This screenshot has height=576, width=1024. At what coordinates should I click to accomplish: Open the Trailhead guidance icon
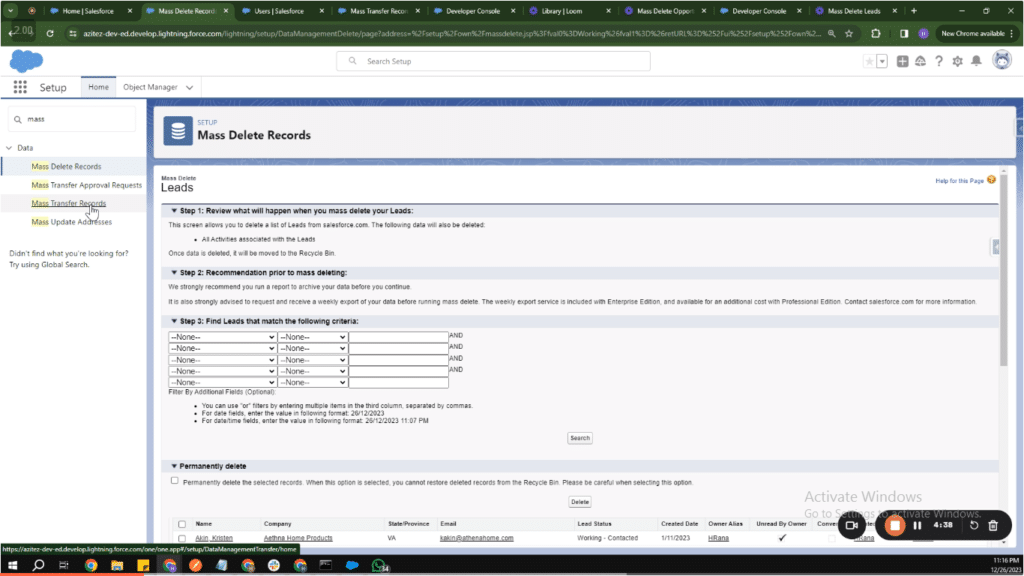pos(920,61)
